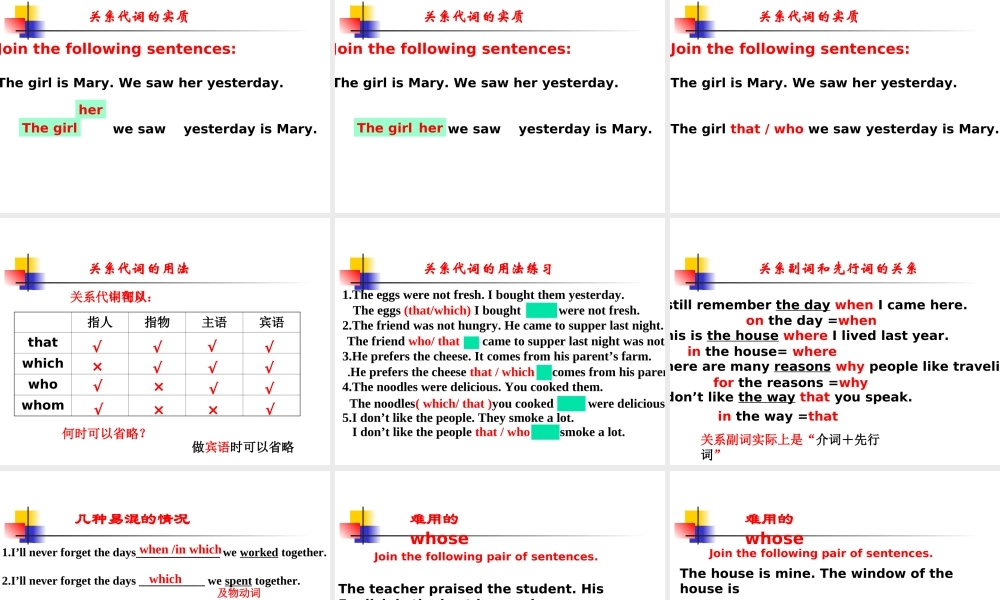This screenshot has width=1000, height=600.
Task: Click the line 'on the day =when'
Action: (811, 320)
